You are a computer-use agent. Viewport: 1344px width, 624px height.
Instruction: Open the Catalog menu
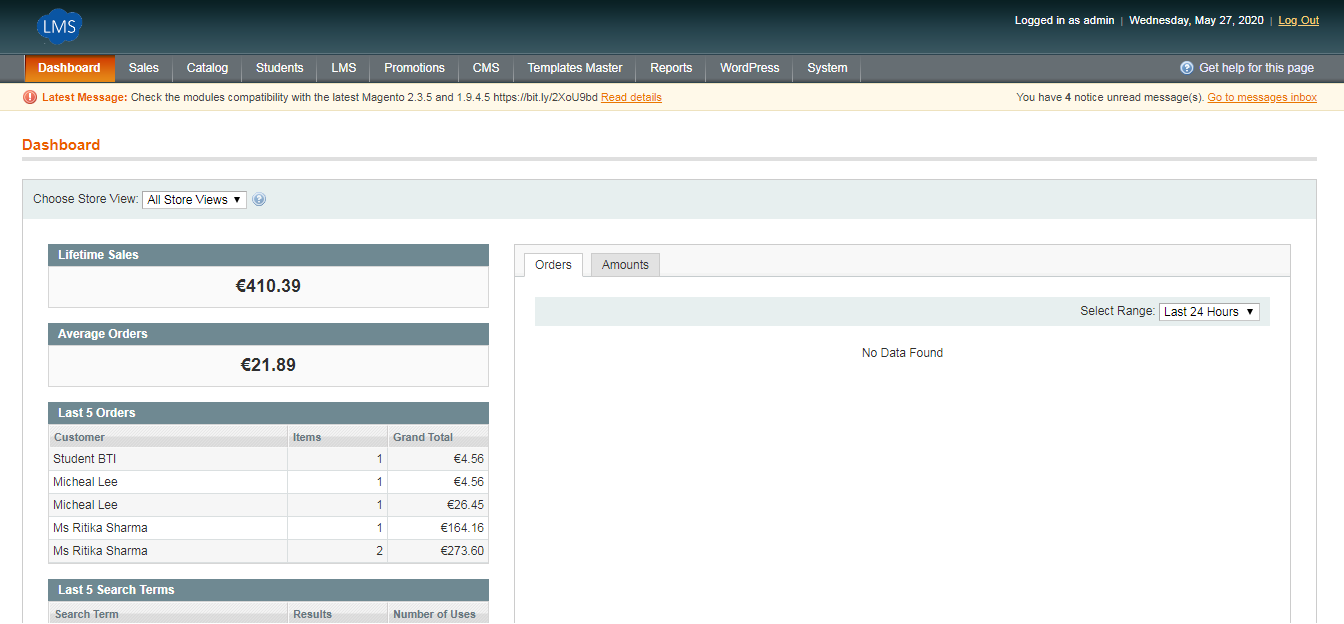click(x=207, y=68)
